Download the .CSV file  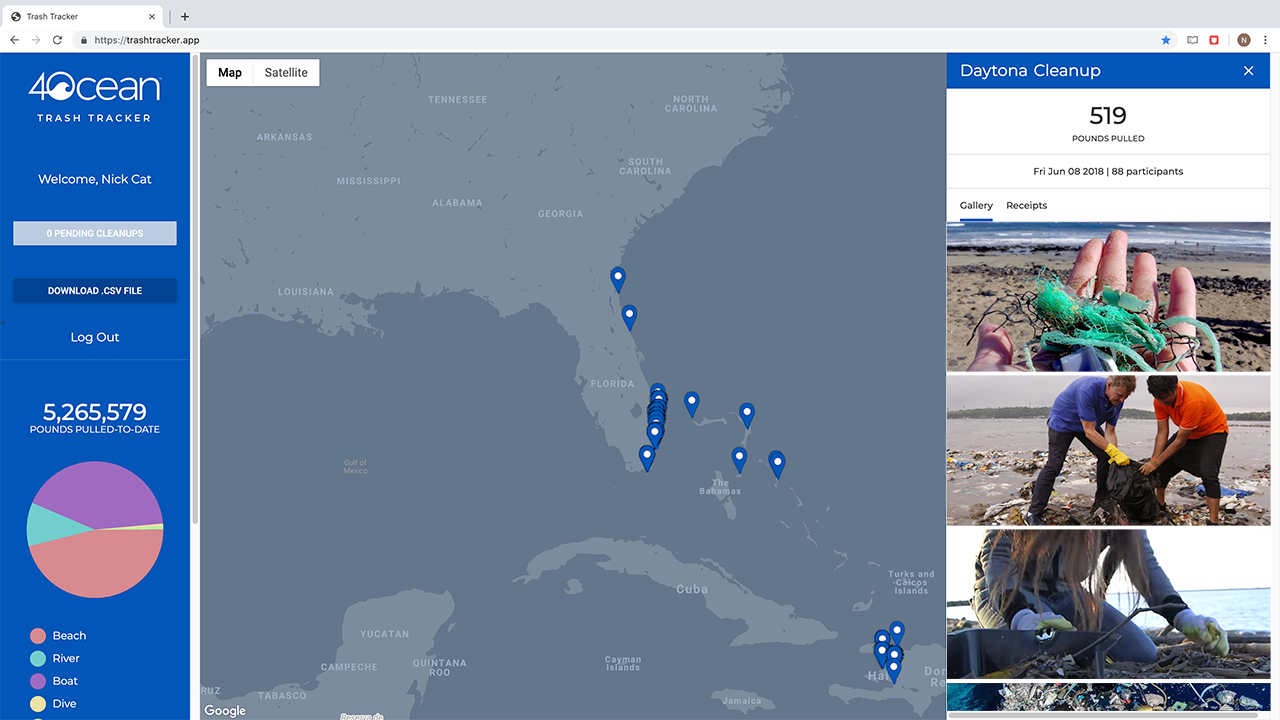tap(95, 291)
